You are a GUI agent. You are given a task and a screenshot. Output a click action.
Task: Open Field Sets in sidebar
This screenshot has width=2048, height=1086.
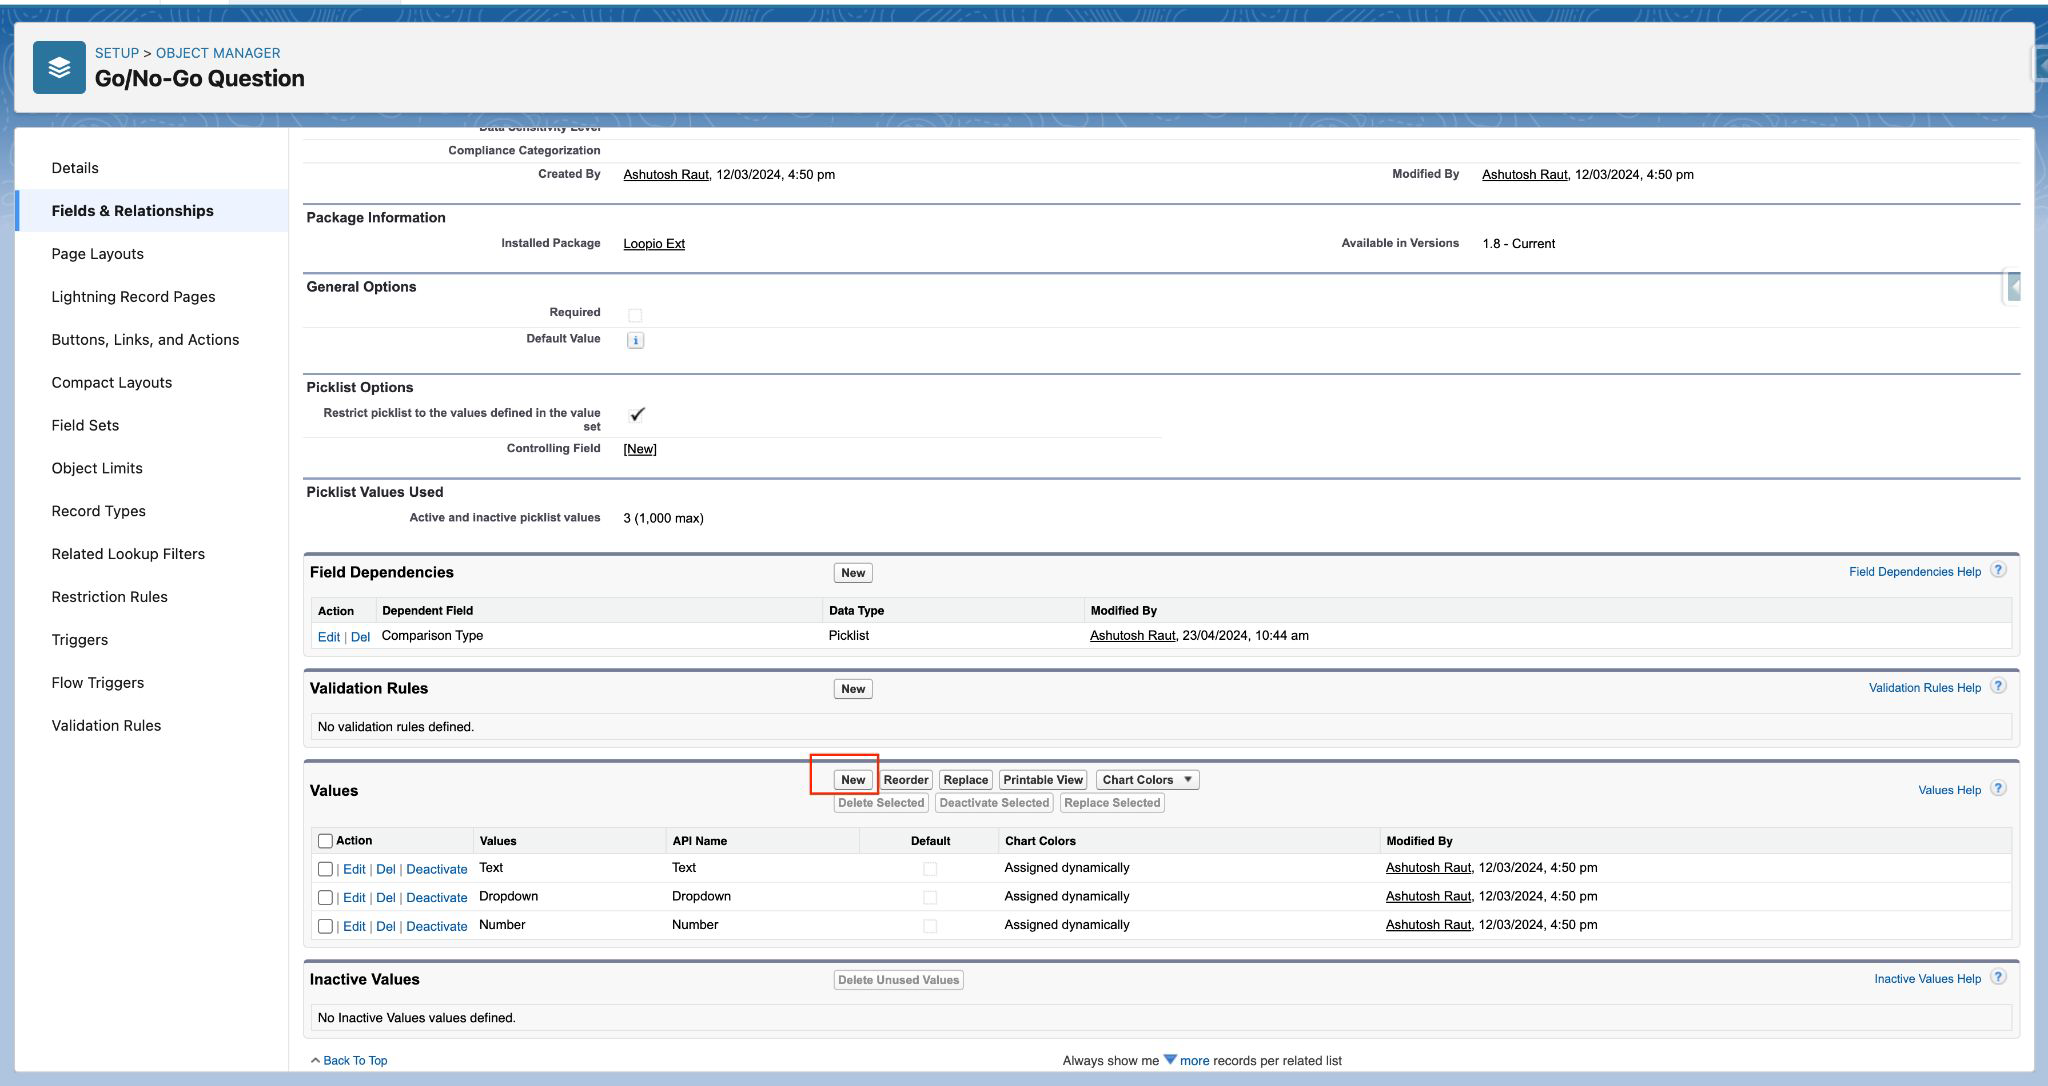pos(86,426)
